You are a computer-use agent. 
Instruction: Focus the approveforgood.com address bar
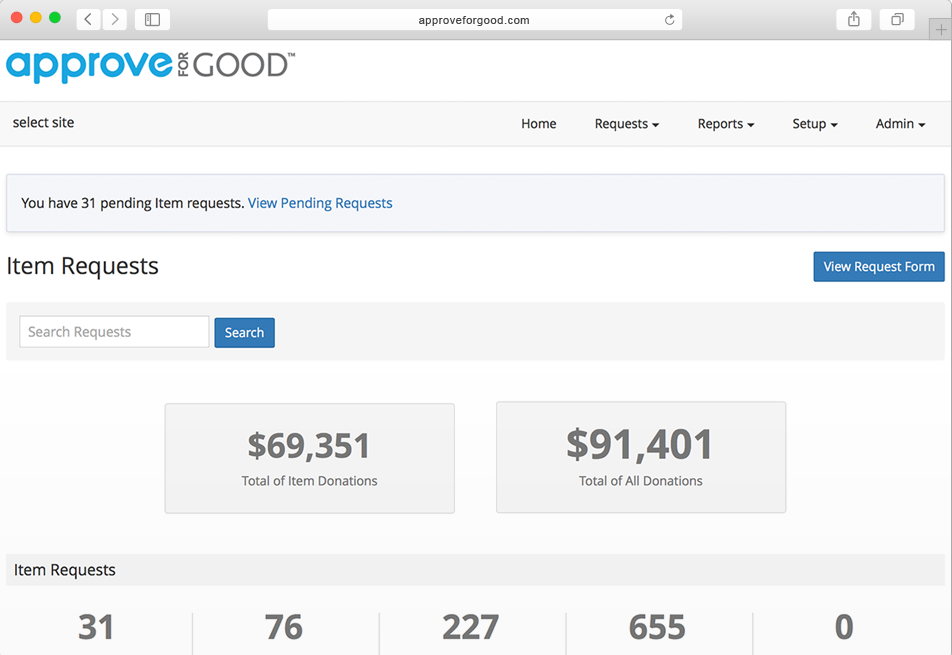(x=474, y=20)
